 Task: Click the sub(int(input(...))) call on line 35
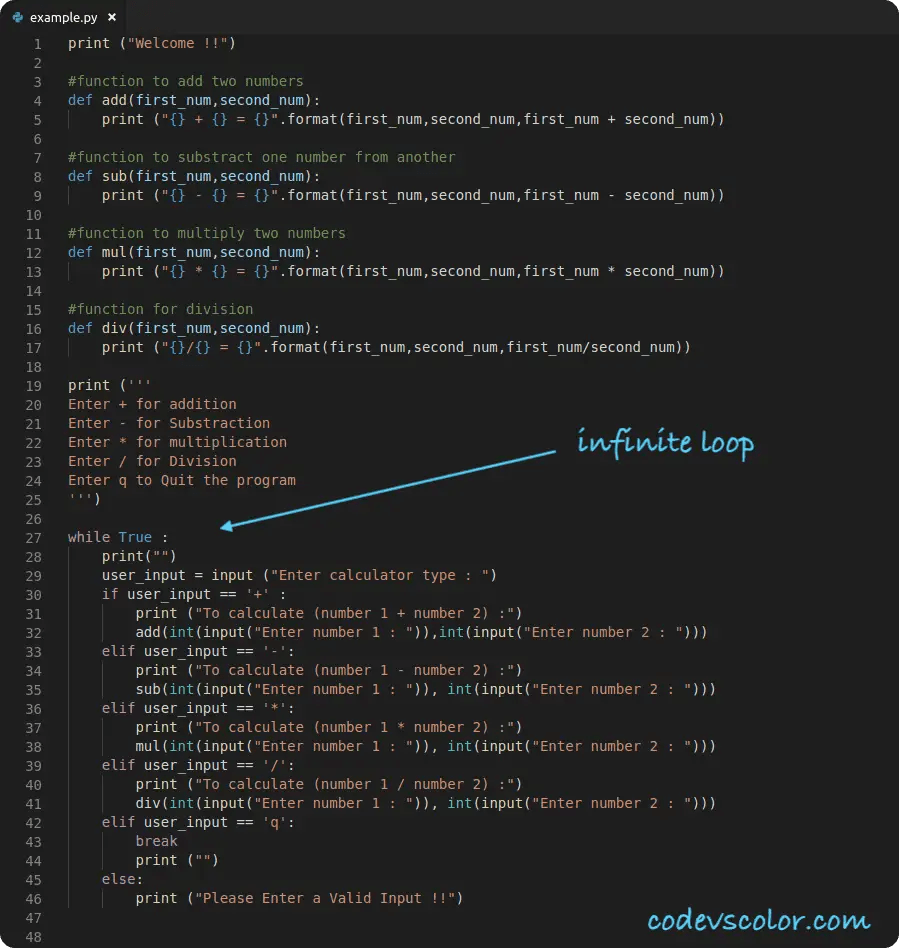(426, 689)
